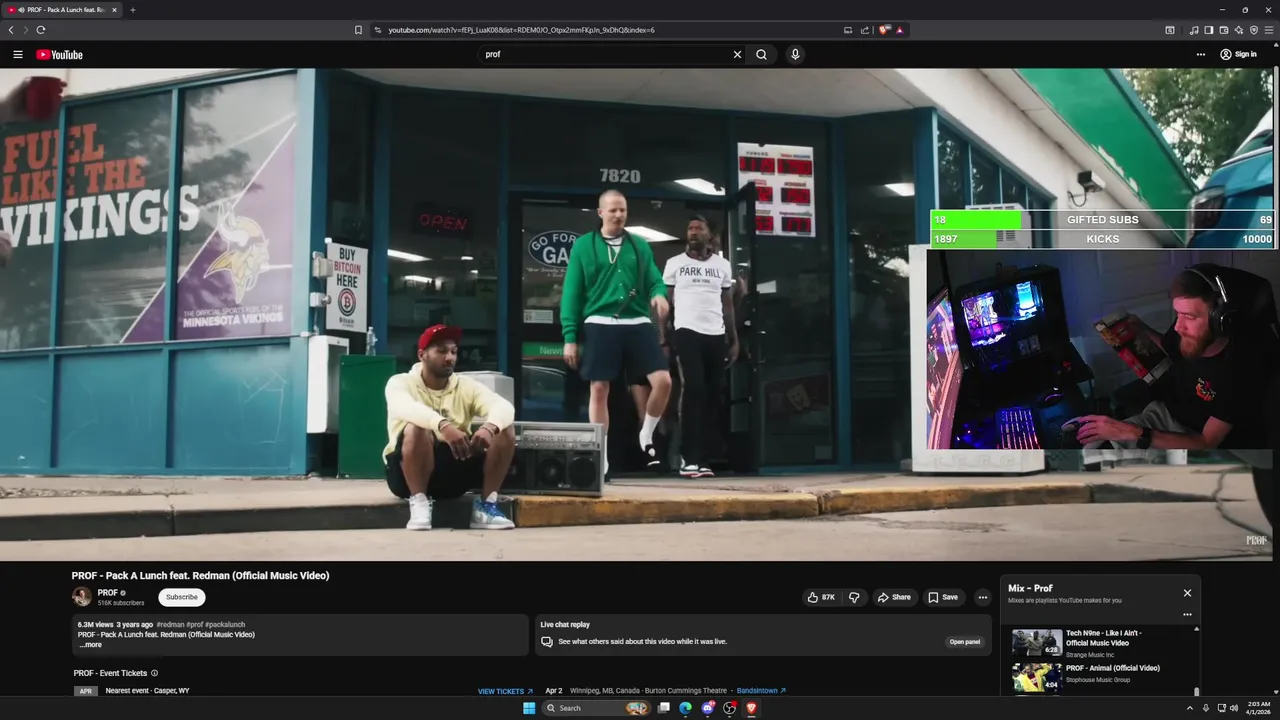Like the video (87K)
This screenshot has width=1280, height=720.
821,597
